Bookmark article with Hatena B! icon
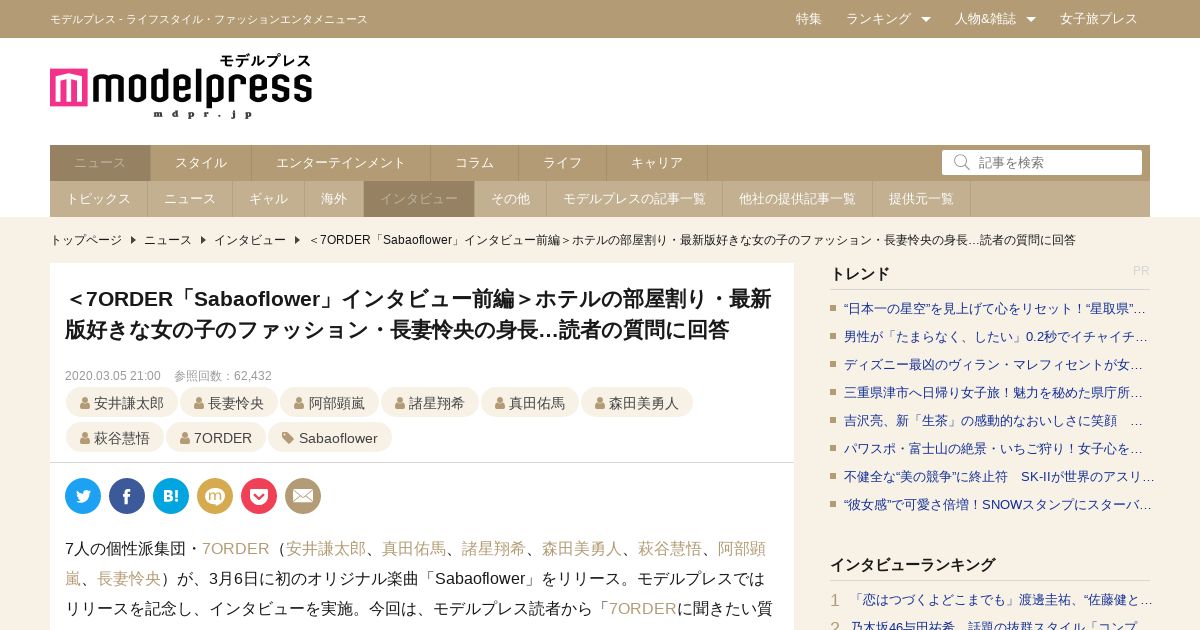 pos(171,496)
